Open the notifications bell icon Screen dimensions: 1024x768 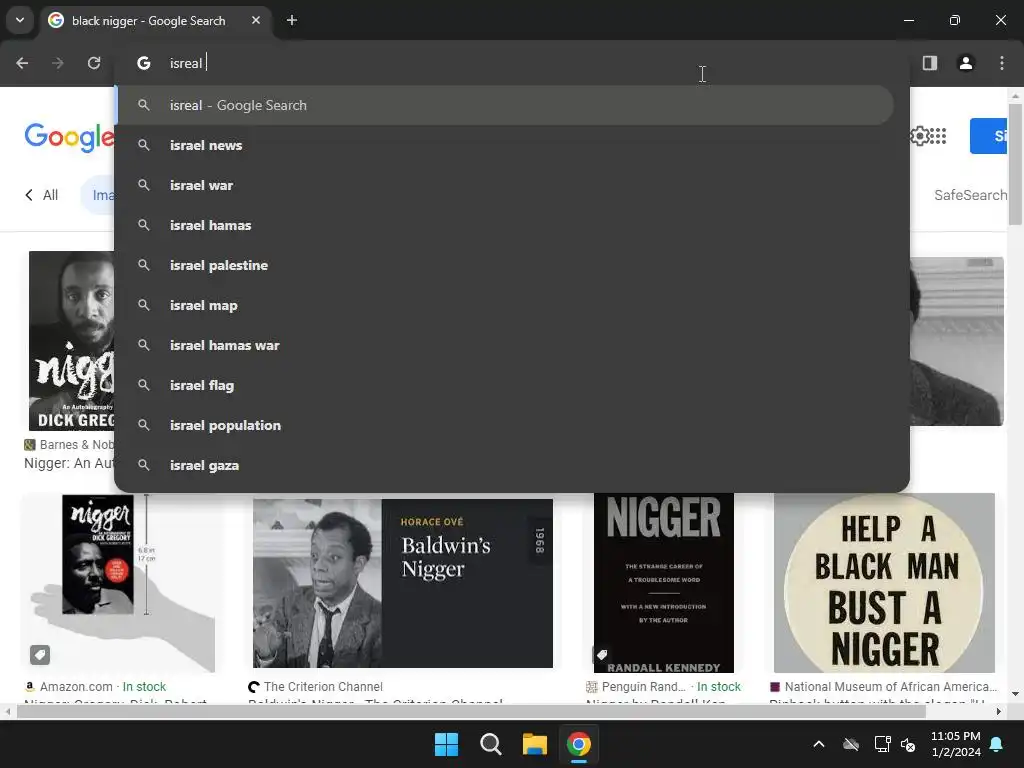point(997,744)
